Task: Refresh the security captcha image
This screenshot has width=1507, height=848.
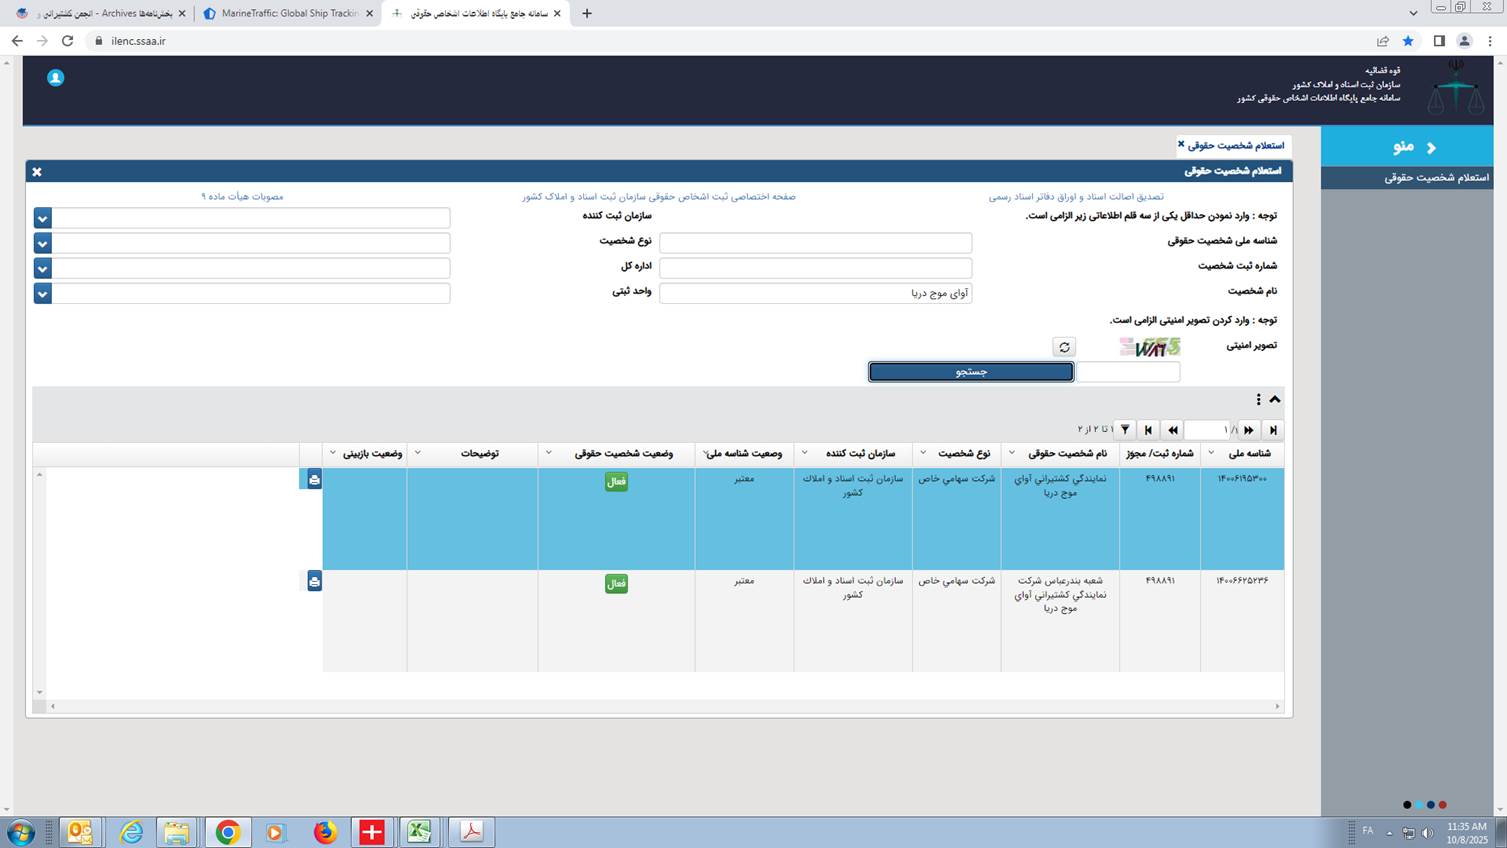Action: pos(1064,347)
